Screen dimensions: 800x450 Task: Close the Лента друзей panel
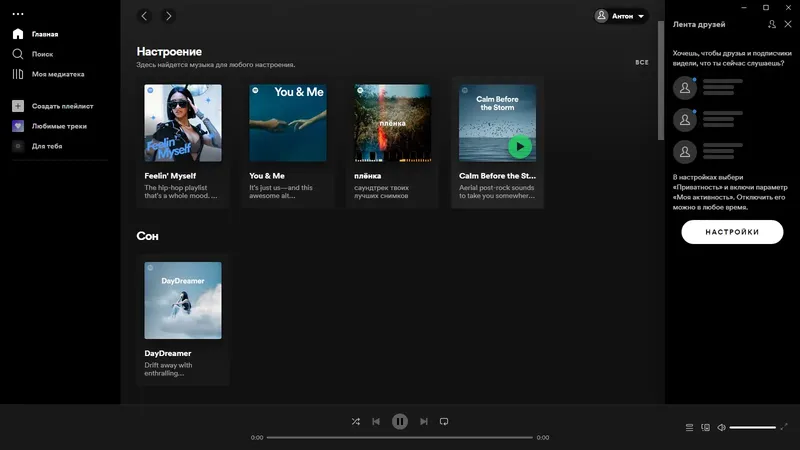click(788, 24)
